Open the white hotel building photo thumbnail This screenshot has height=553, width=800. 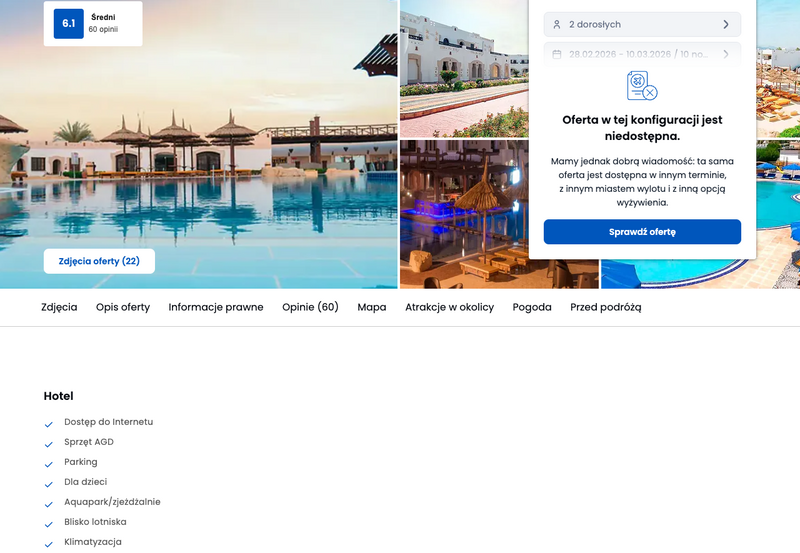(464, 69)
